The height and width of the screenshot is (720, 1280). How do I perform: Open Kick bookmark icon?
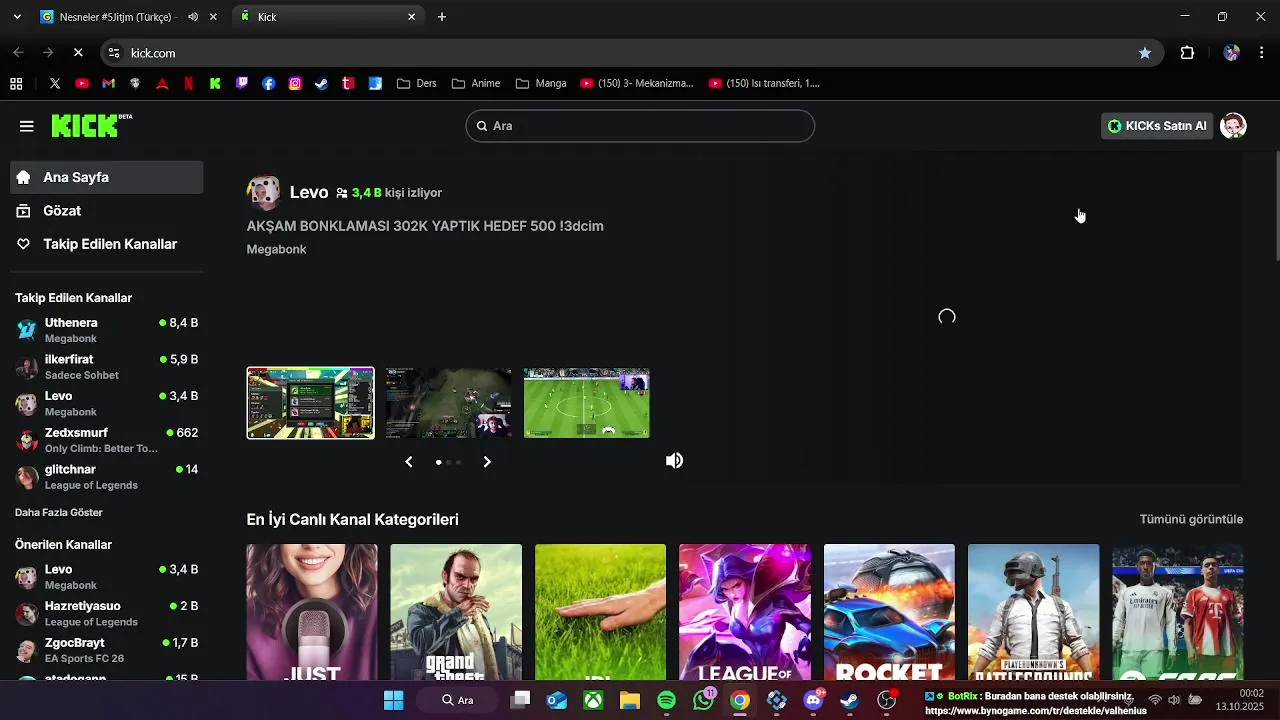[x=215, y=84]
